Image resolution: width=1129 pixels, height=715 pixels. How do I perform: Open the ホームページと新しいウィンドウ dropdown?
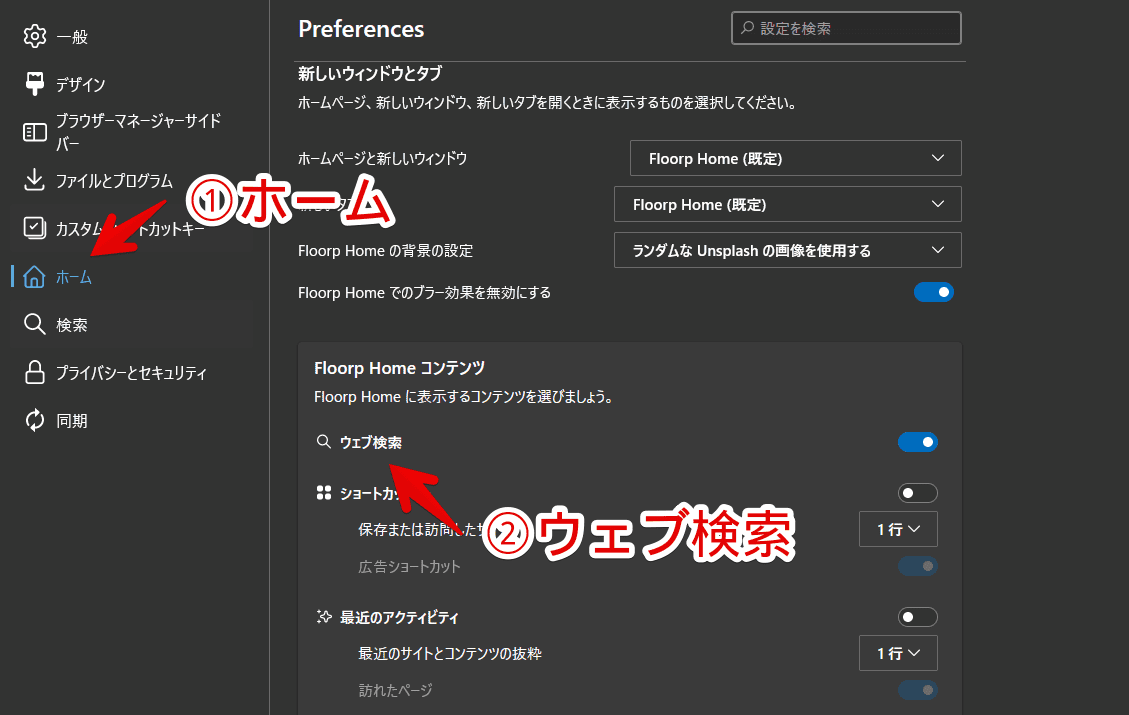click(x=796, y=158)
